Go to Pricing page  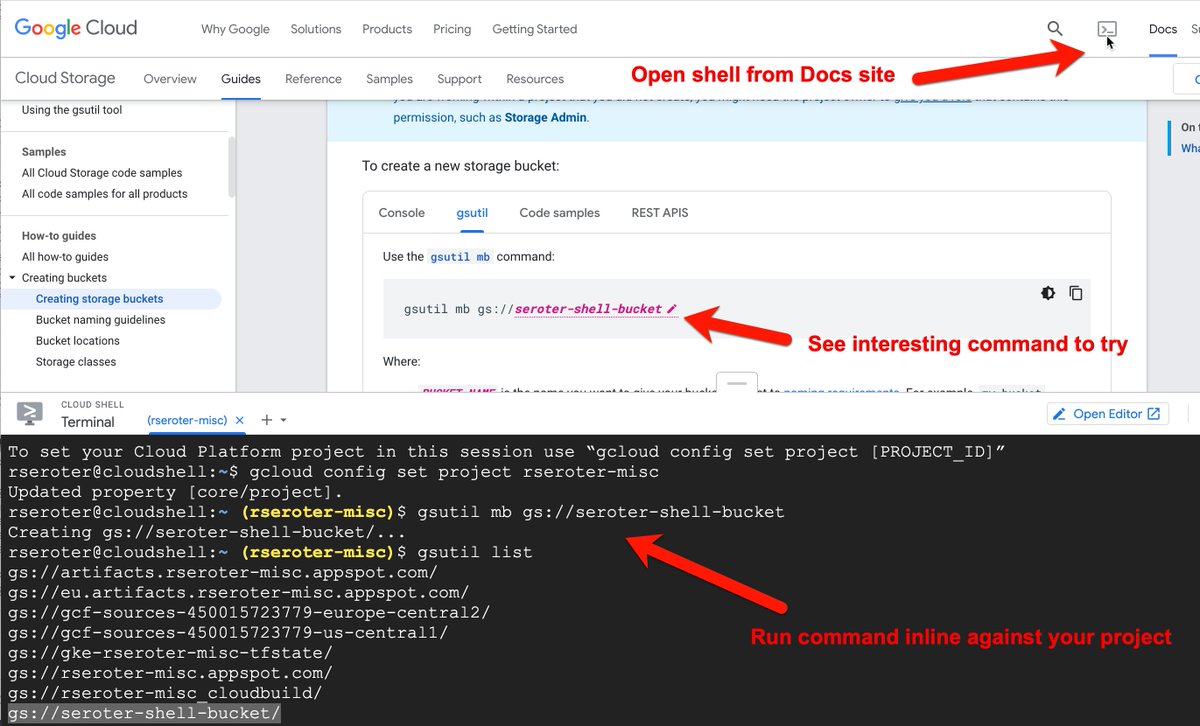[452, 29]
